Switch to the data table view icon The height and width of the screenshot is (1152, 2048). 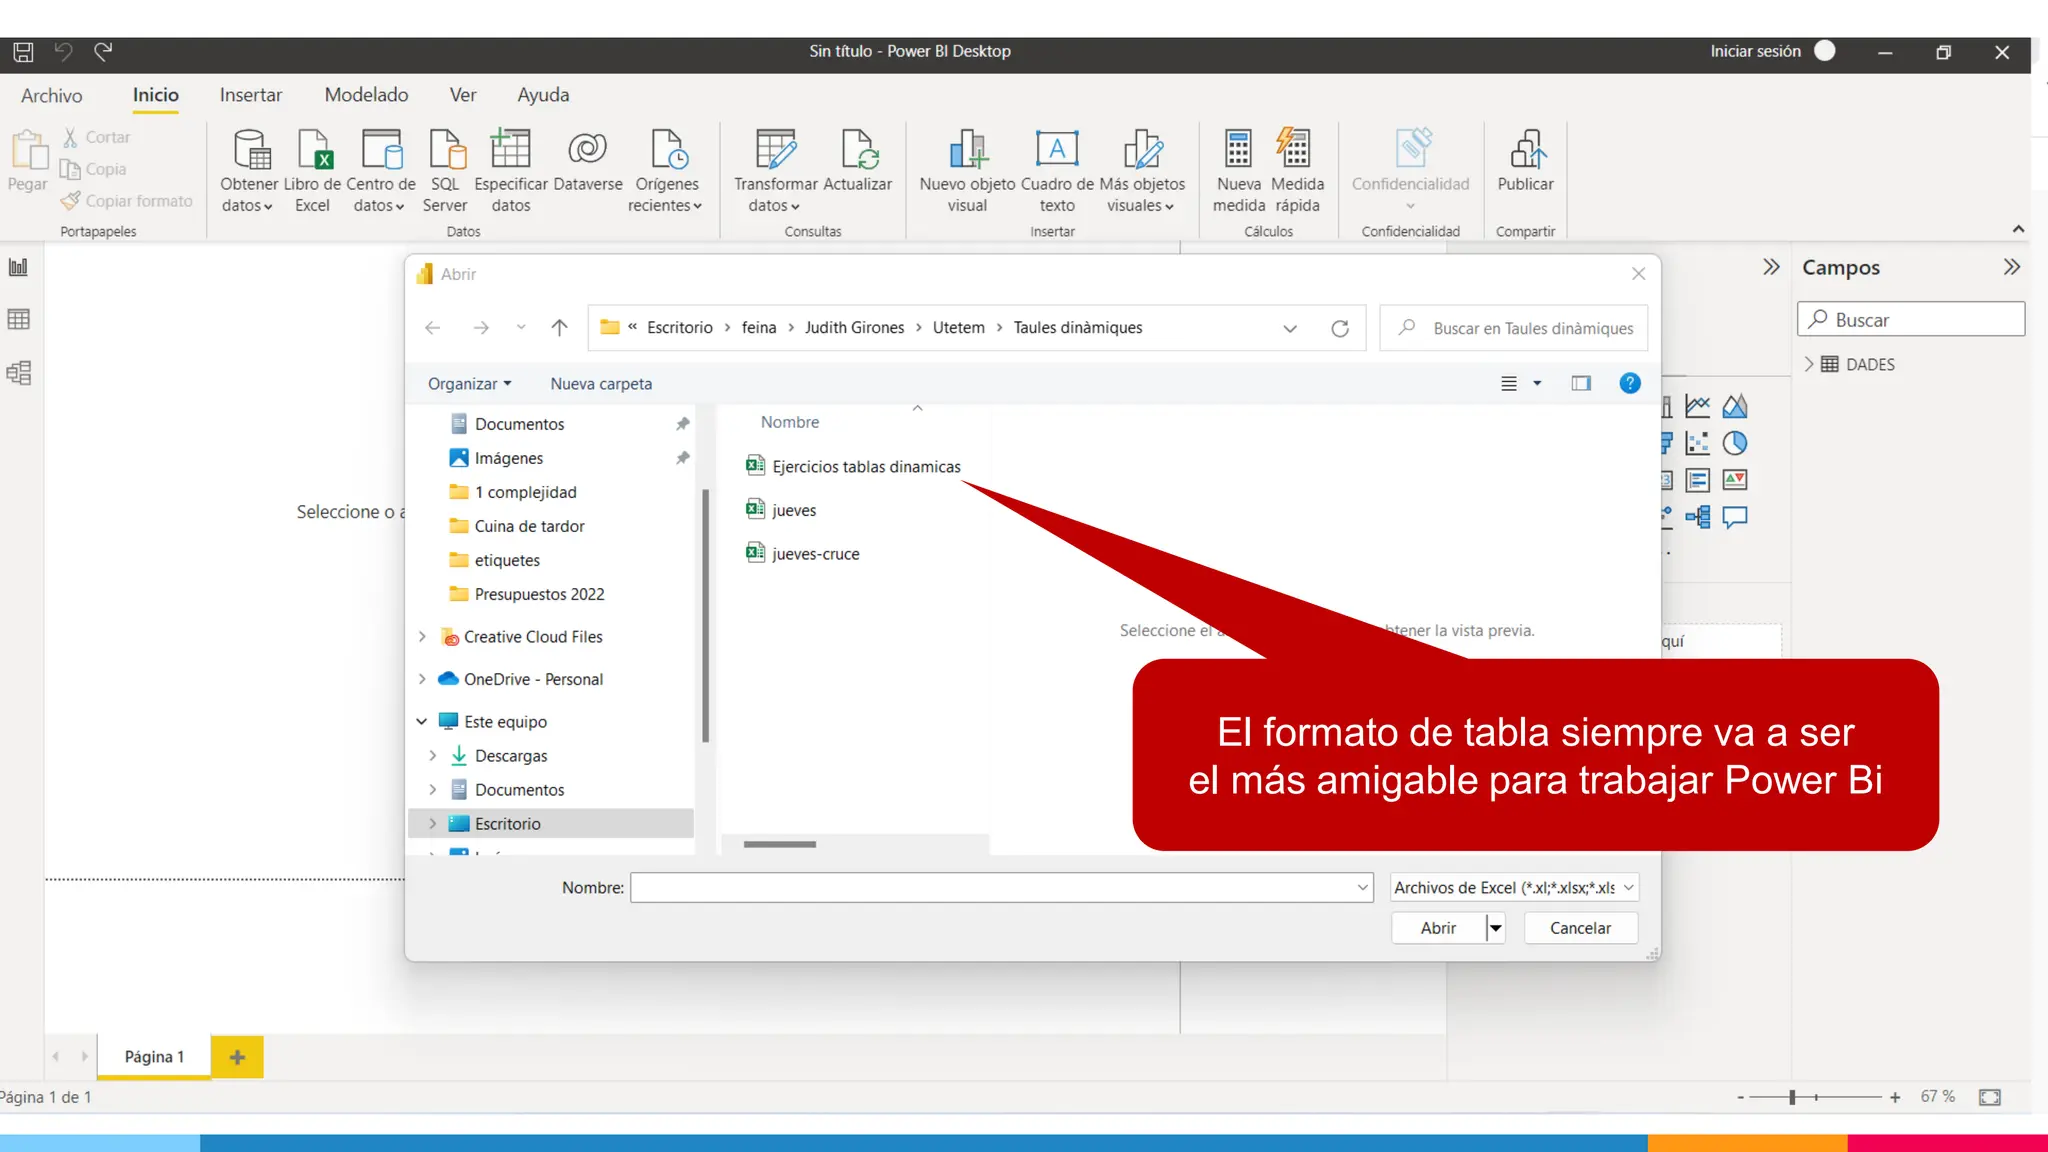pos(18,319)
